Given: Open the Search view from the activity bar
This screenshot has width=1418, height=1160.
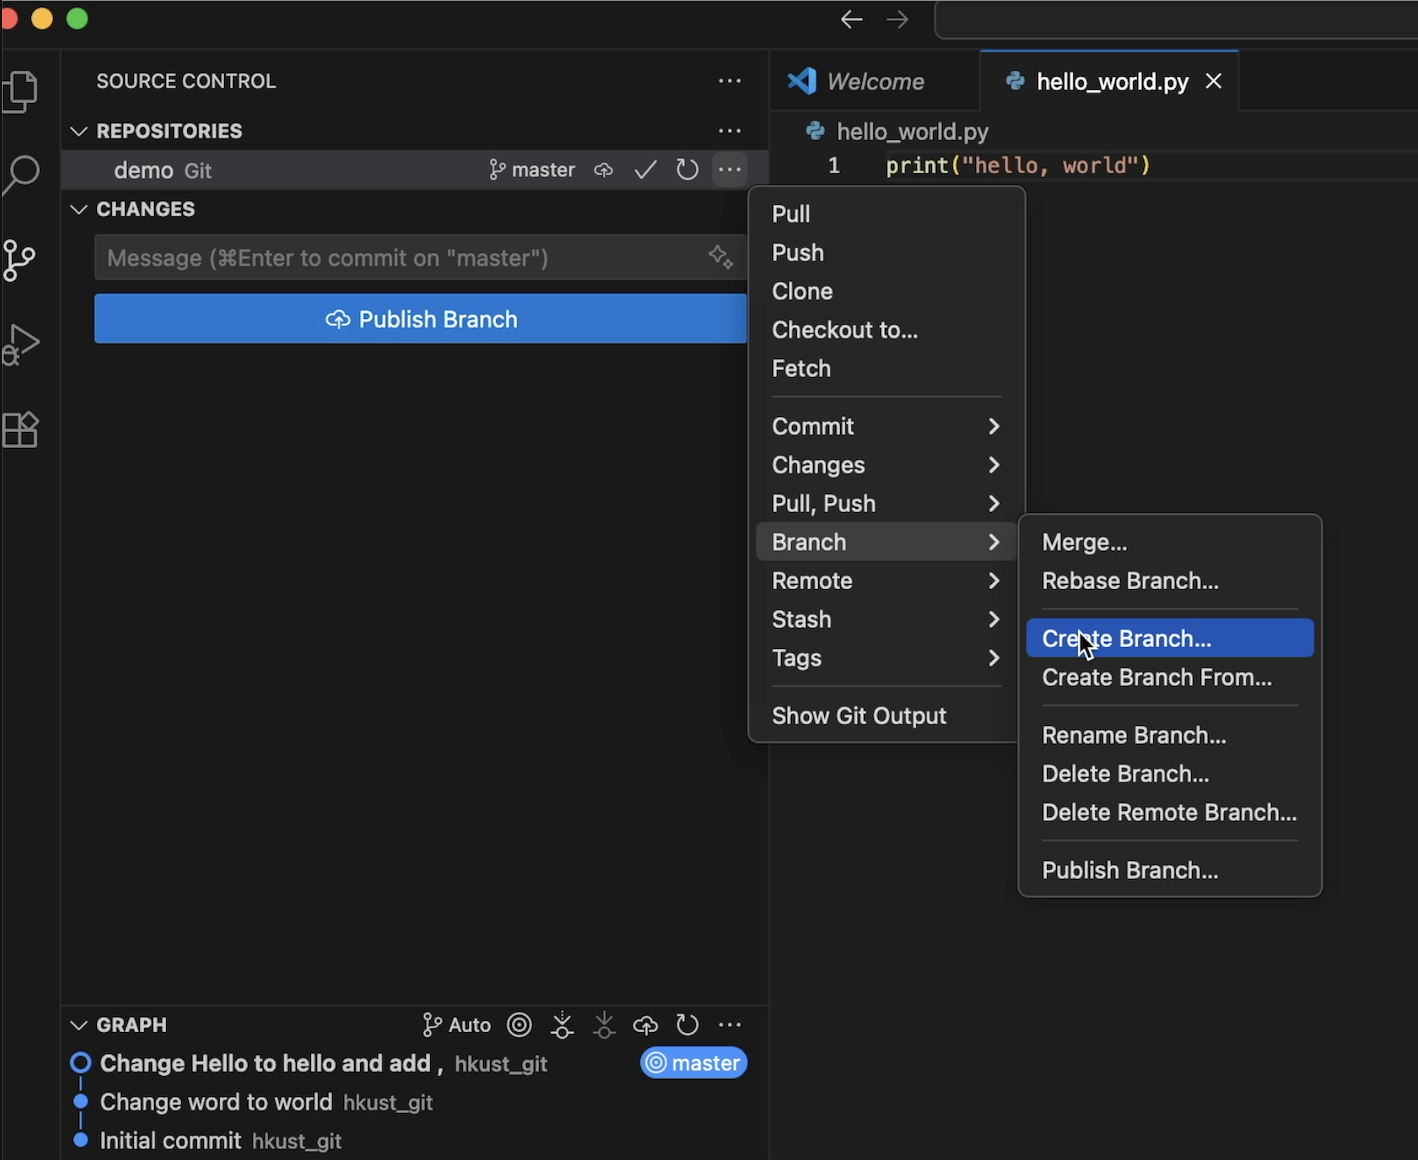Looking at the screenshot, I should click(x=21, y=174).
